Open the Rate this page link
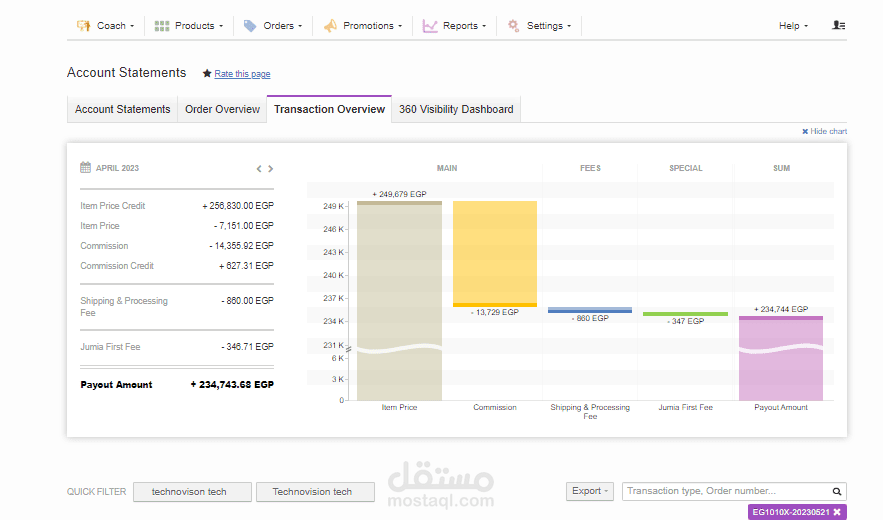 [242, 74]
